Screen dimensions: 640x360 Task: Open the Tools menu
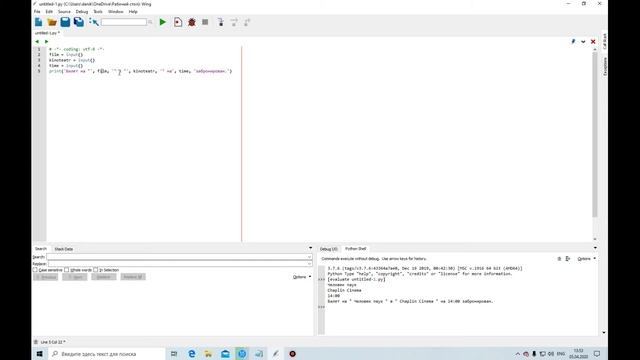98,12
